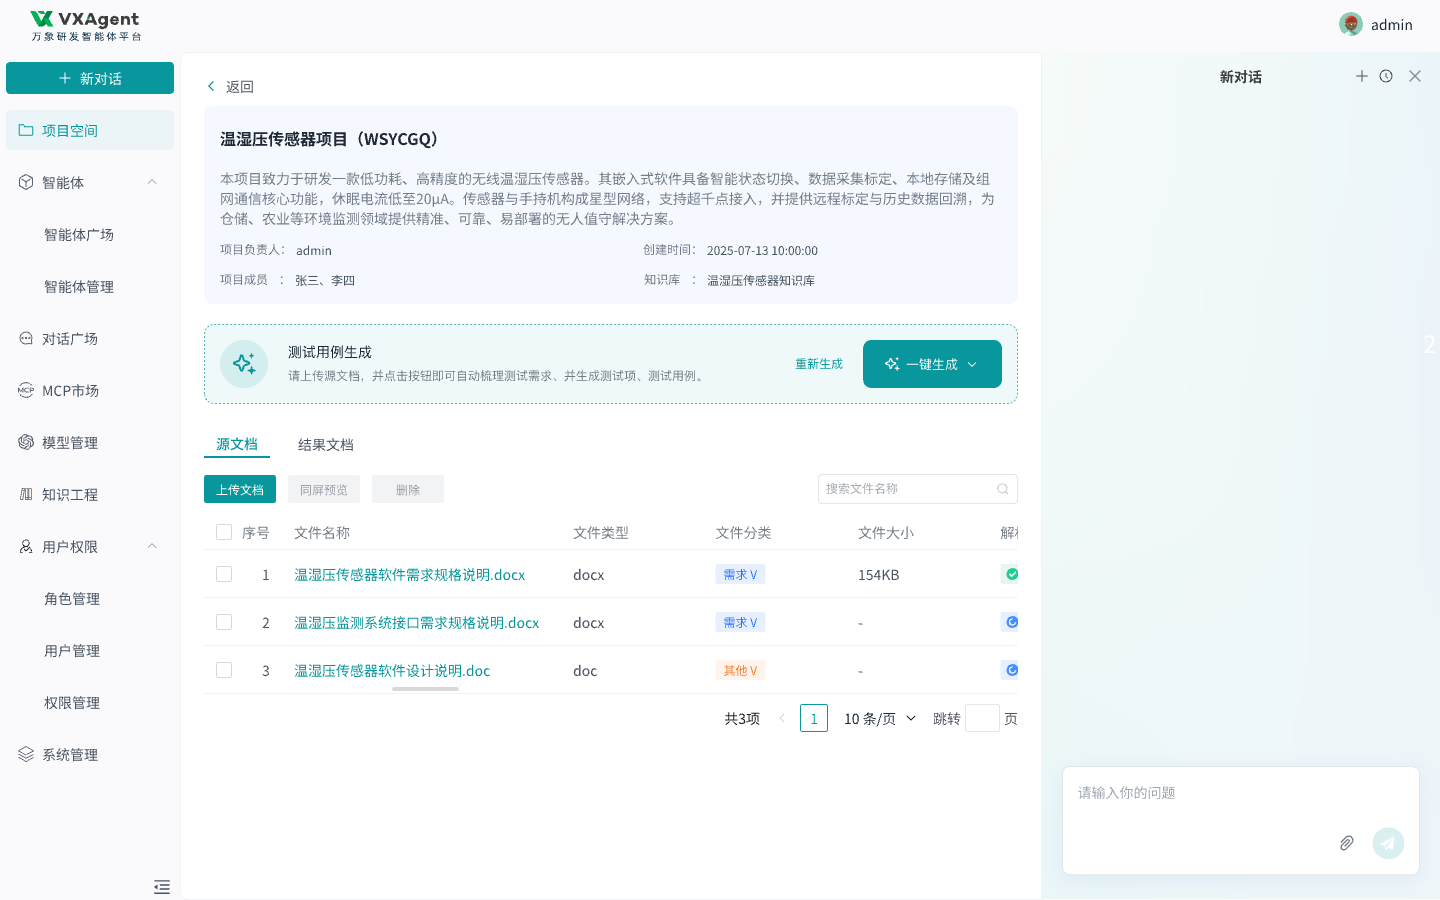The height and width of the screenshot is (900, 1440).
Task: Collapse the 智能体 menu group
Action: (x=152, y=182)
